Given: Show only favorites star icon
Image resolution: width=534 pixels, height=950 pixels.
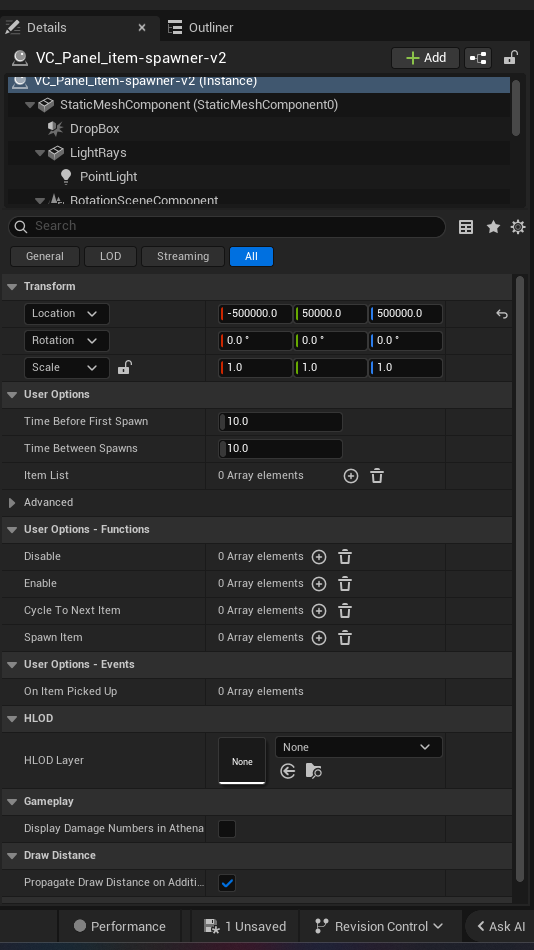Looking at the screenshot, I should [493, 227].
